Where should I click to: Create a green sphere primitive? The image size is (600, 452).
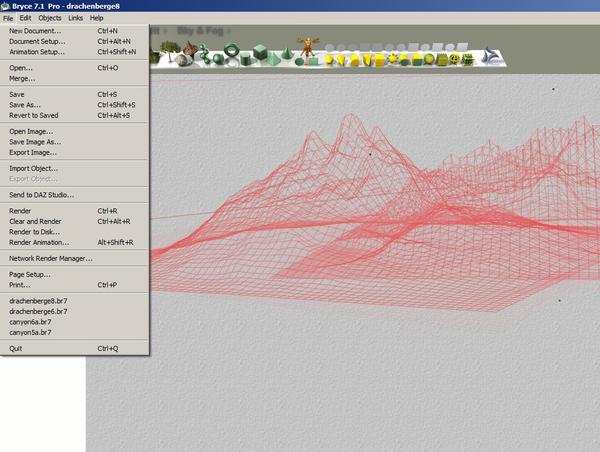218,59
